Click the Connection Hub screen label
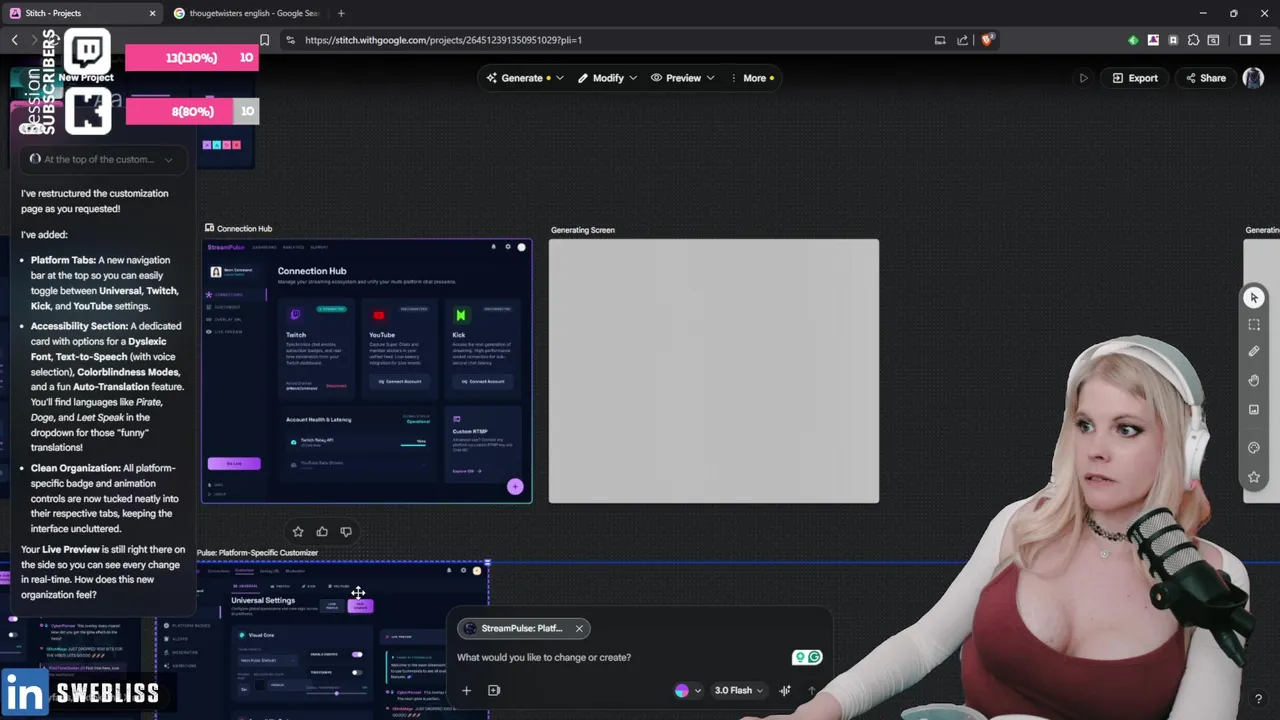This screenshot has height=720, width=1280. tap(244, 229)
